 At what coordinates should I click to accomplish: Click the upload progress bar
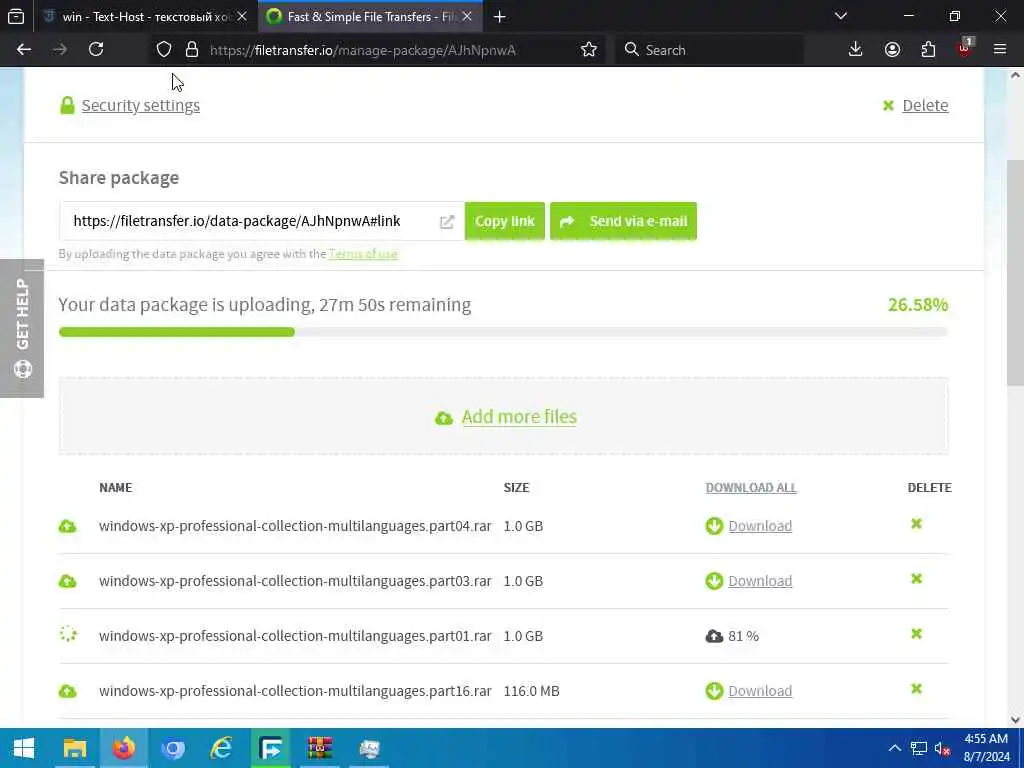coord(503,332)
